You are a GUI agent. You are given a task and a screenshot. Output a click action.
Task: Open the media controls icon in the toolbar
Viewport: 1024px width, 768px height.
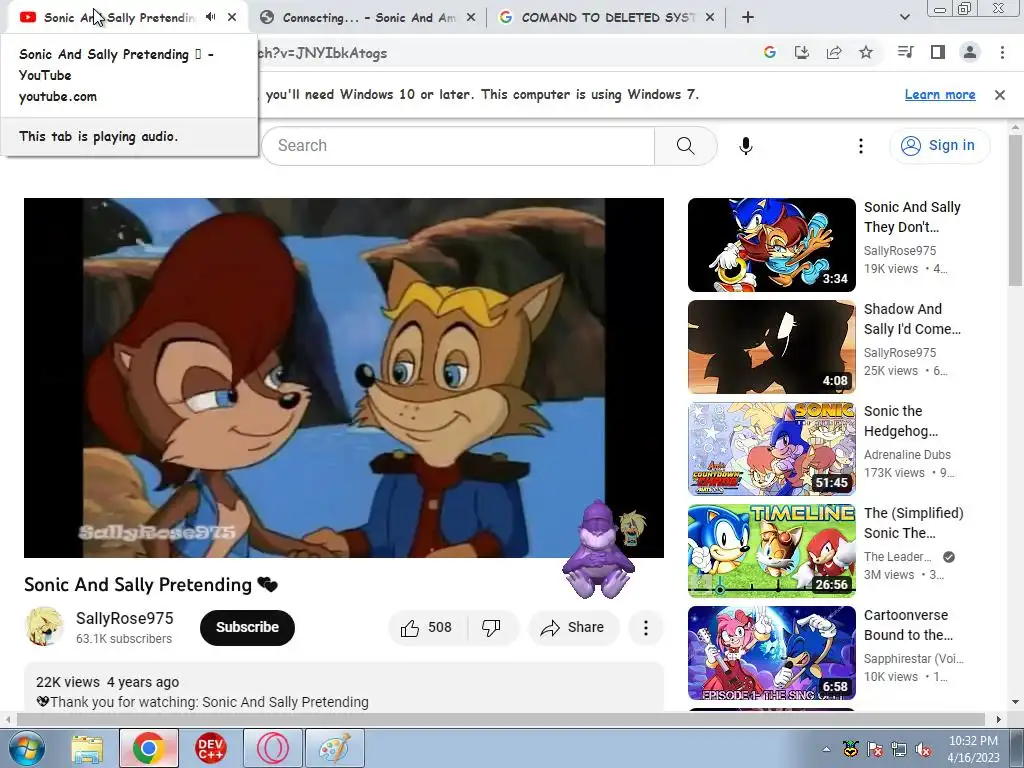(x=906, y=52)
